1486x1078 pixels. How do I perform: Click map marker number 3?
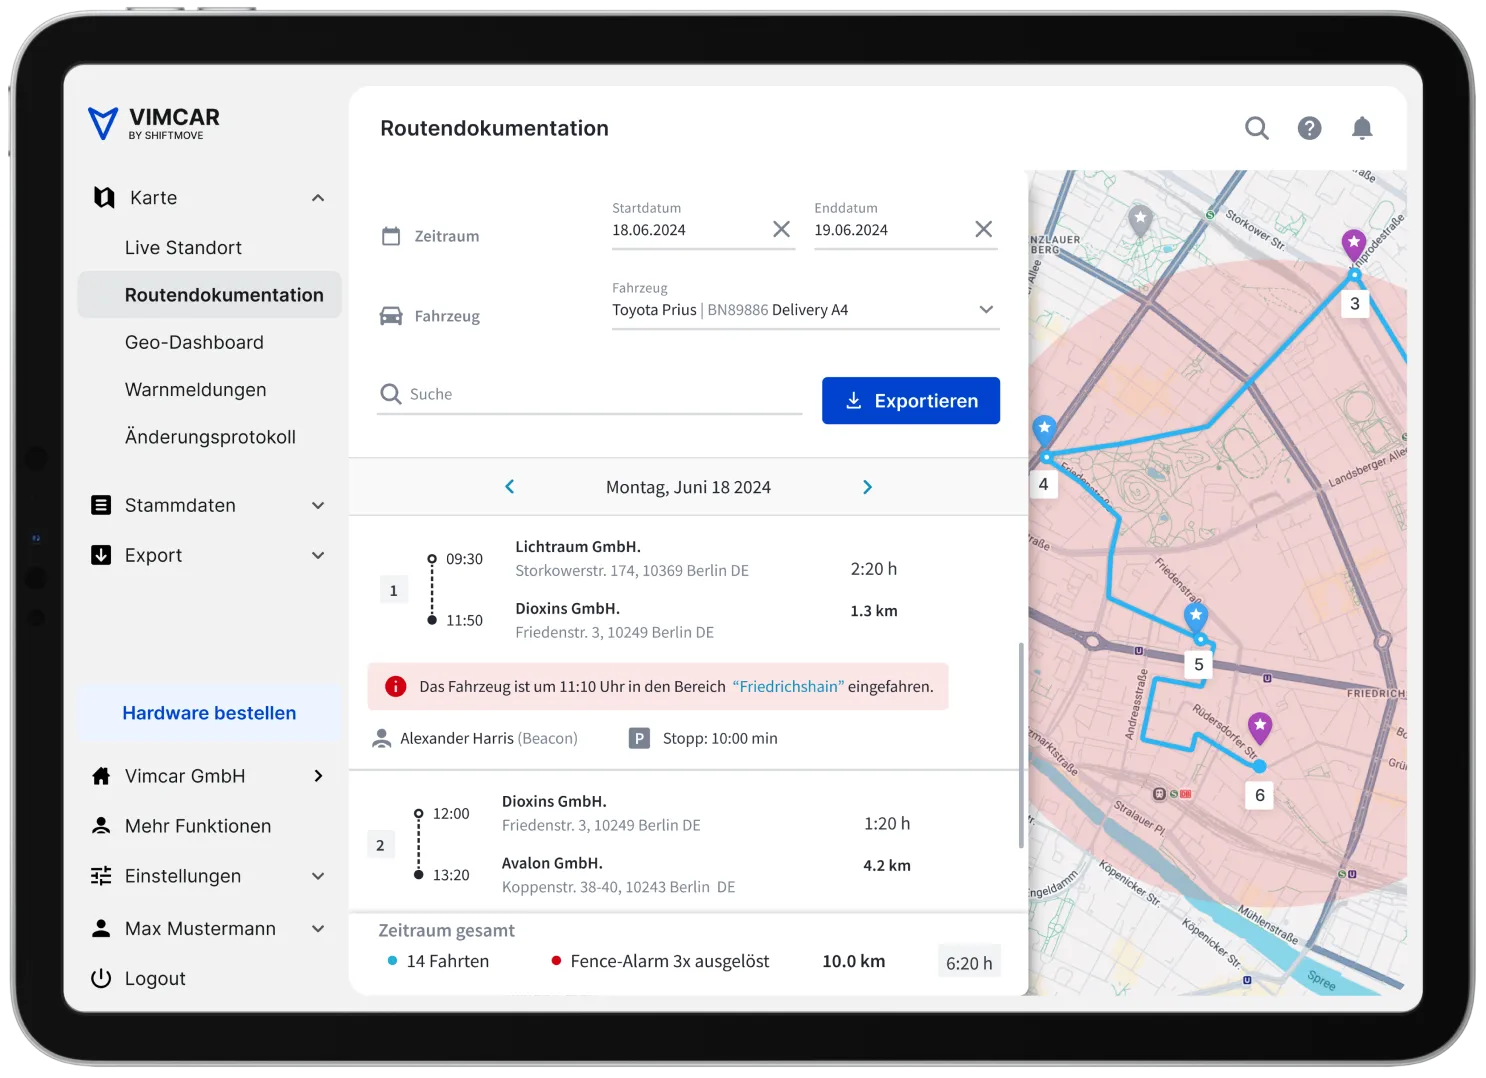(x=1355, y=303)
